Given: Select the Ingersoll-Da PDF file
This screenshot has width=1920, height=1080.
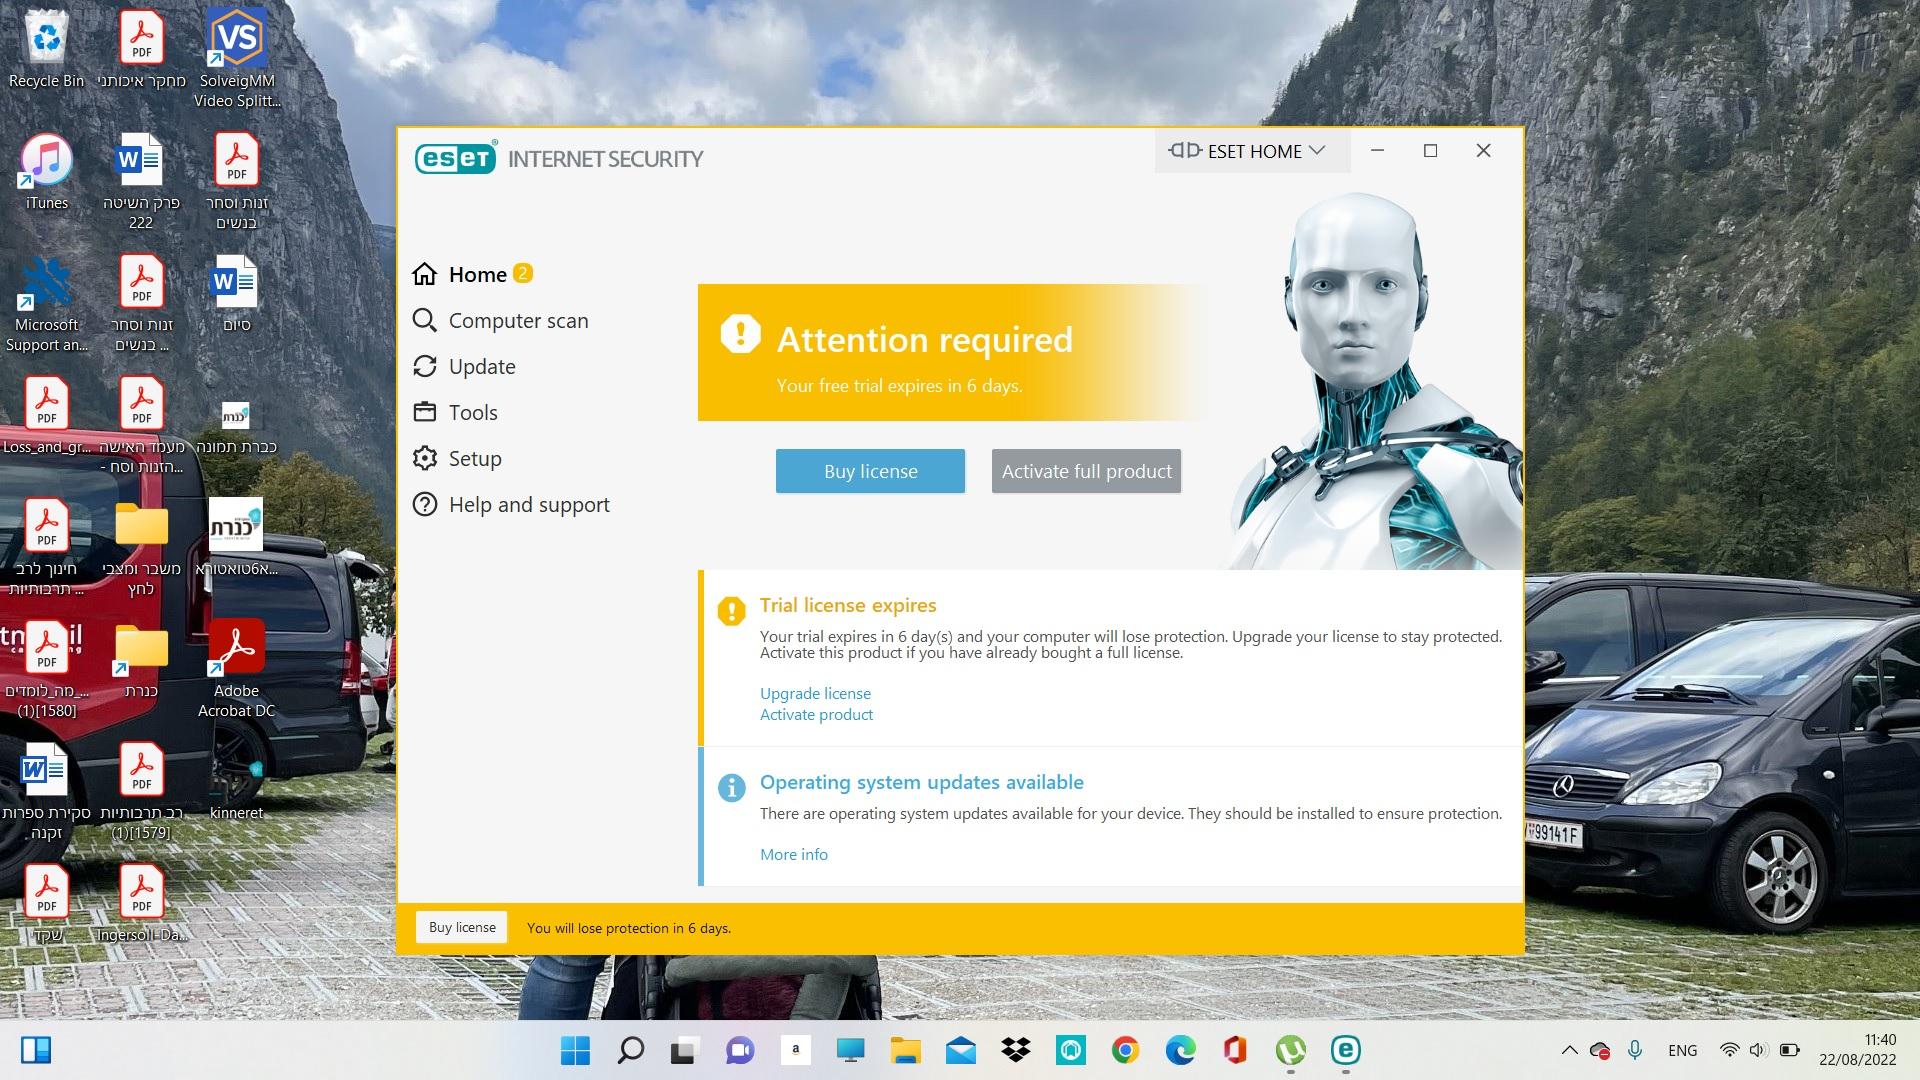Looking at the screenshot, I should (x=141, y=904).
